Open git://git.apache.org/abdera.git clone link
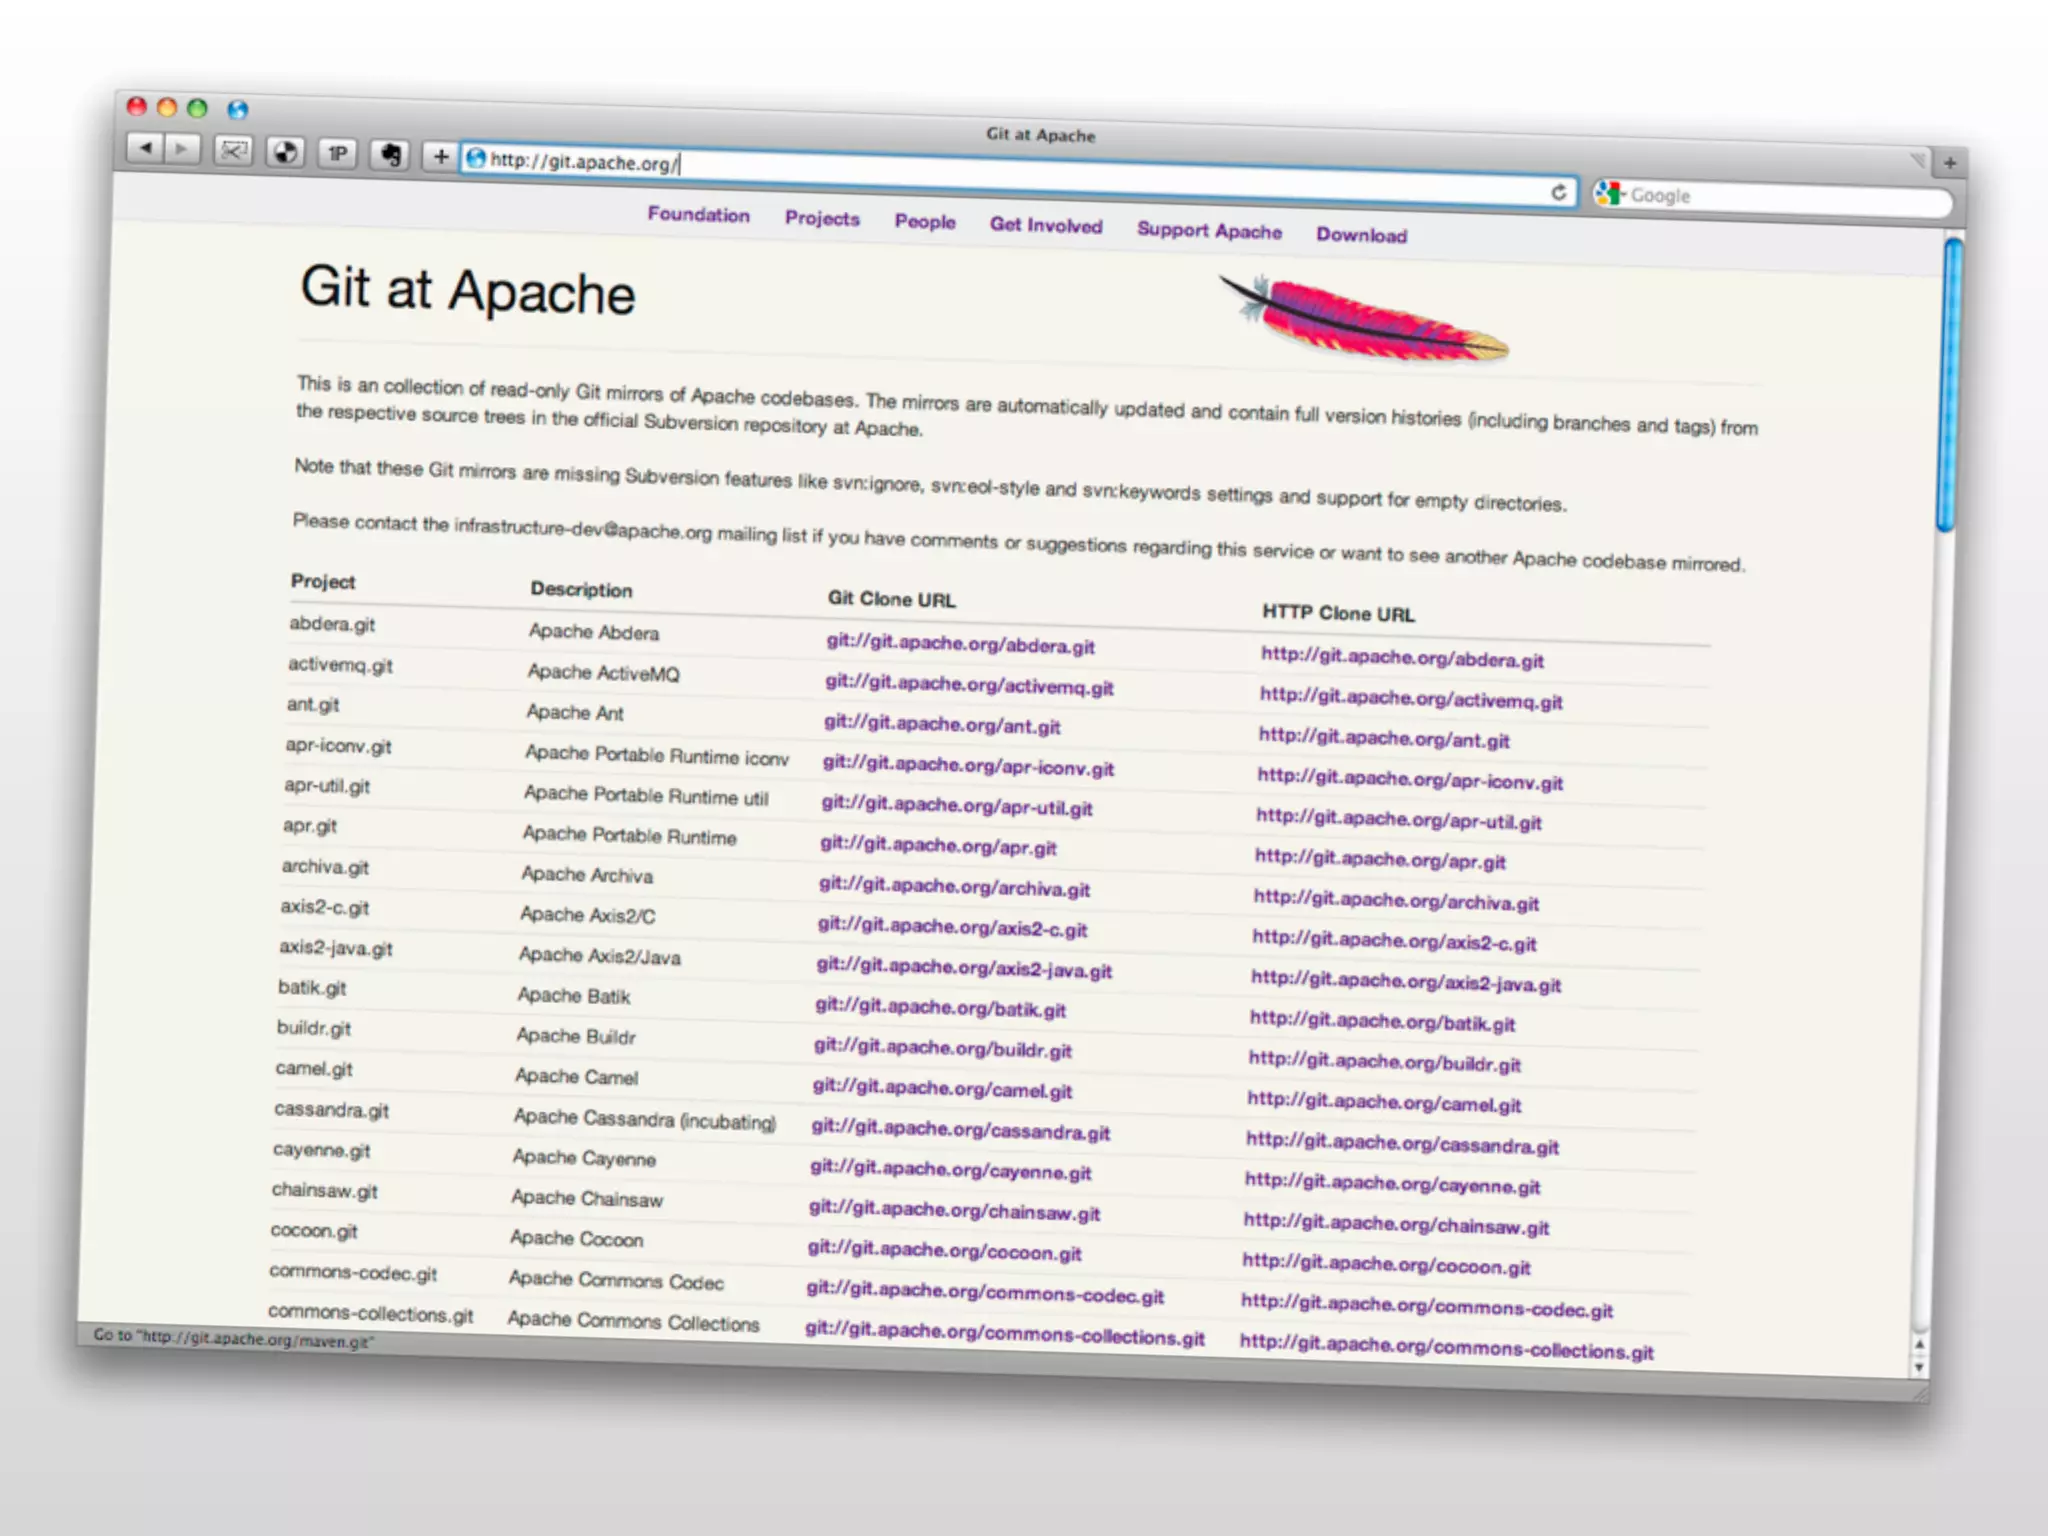 tap(960, 644)
